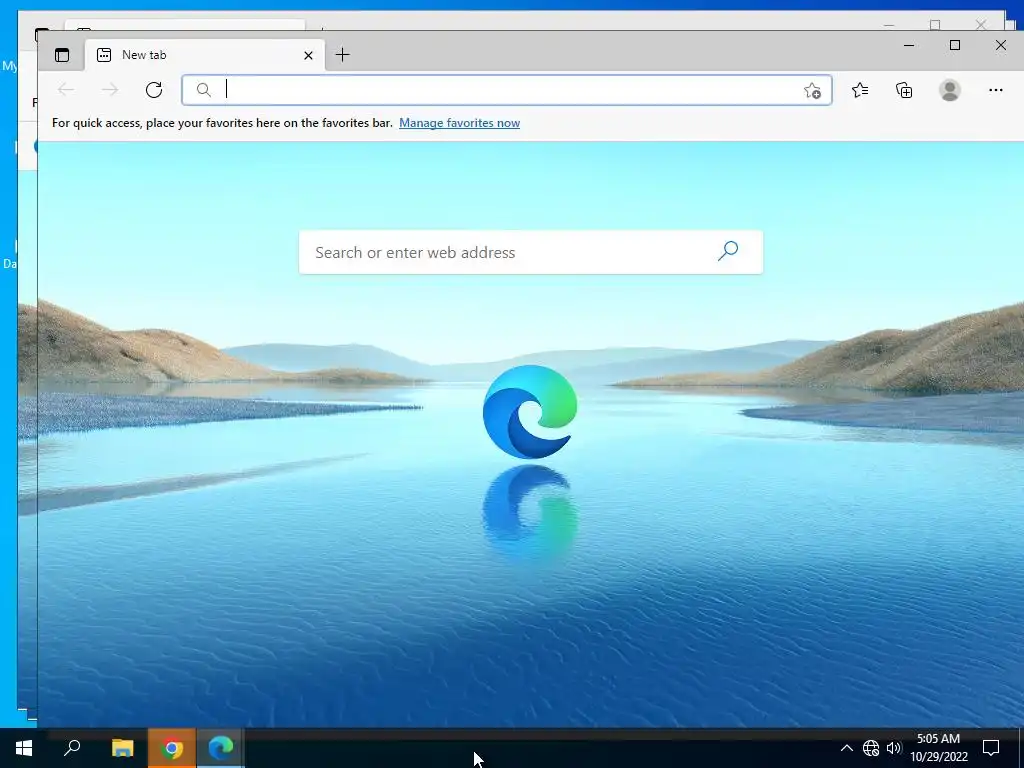Open the notification center icon
This screenshot has height=768, width=1024.
(991, 748)
